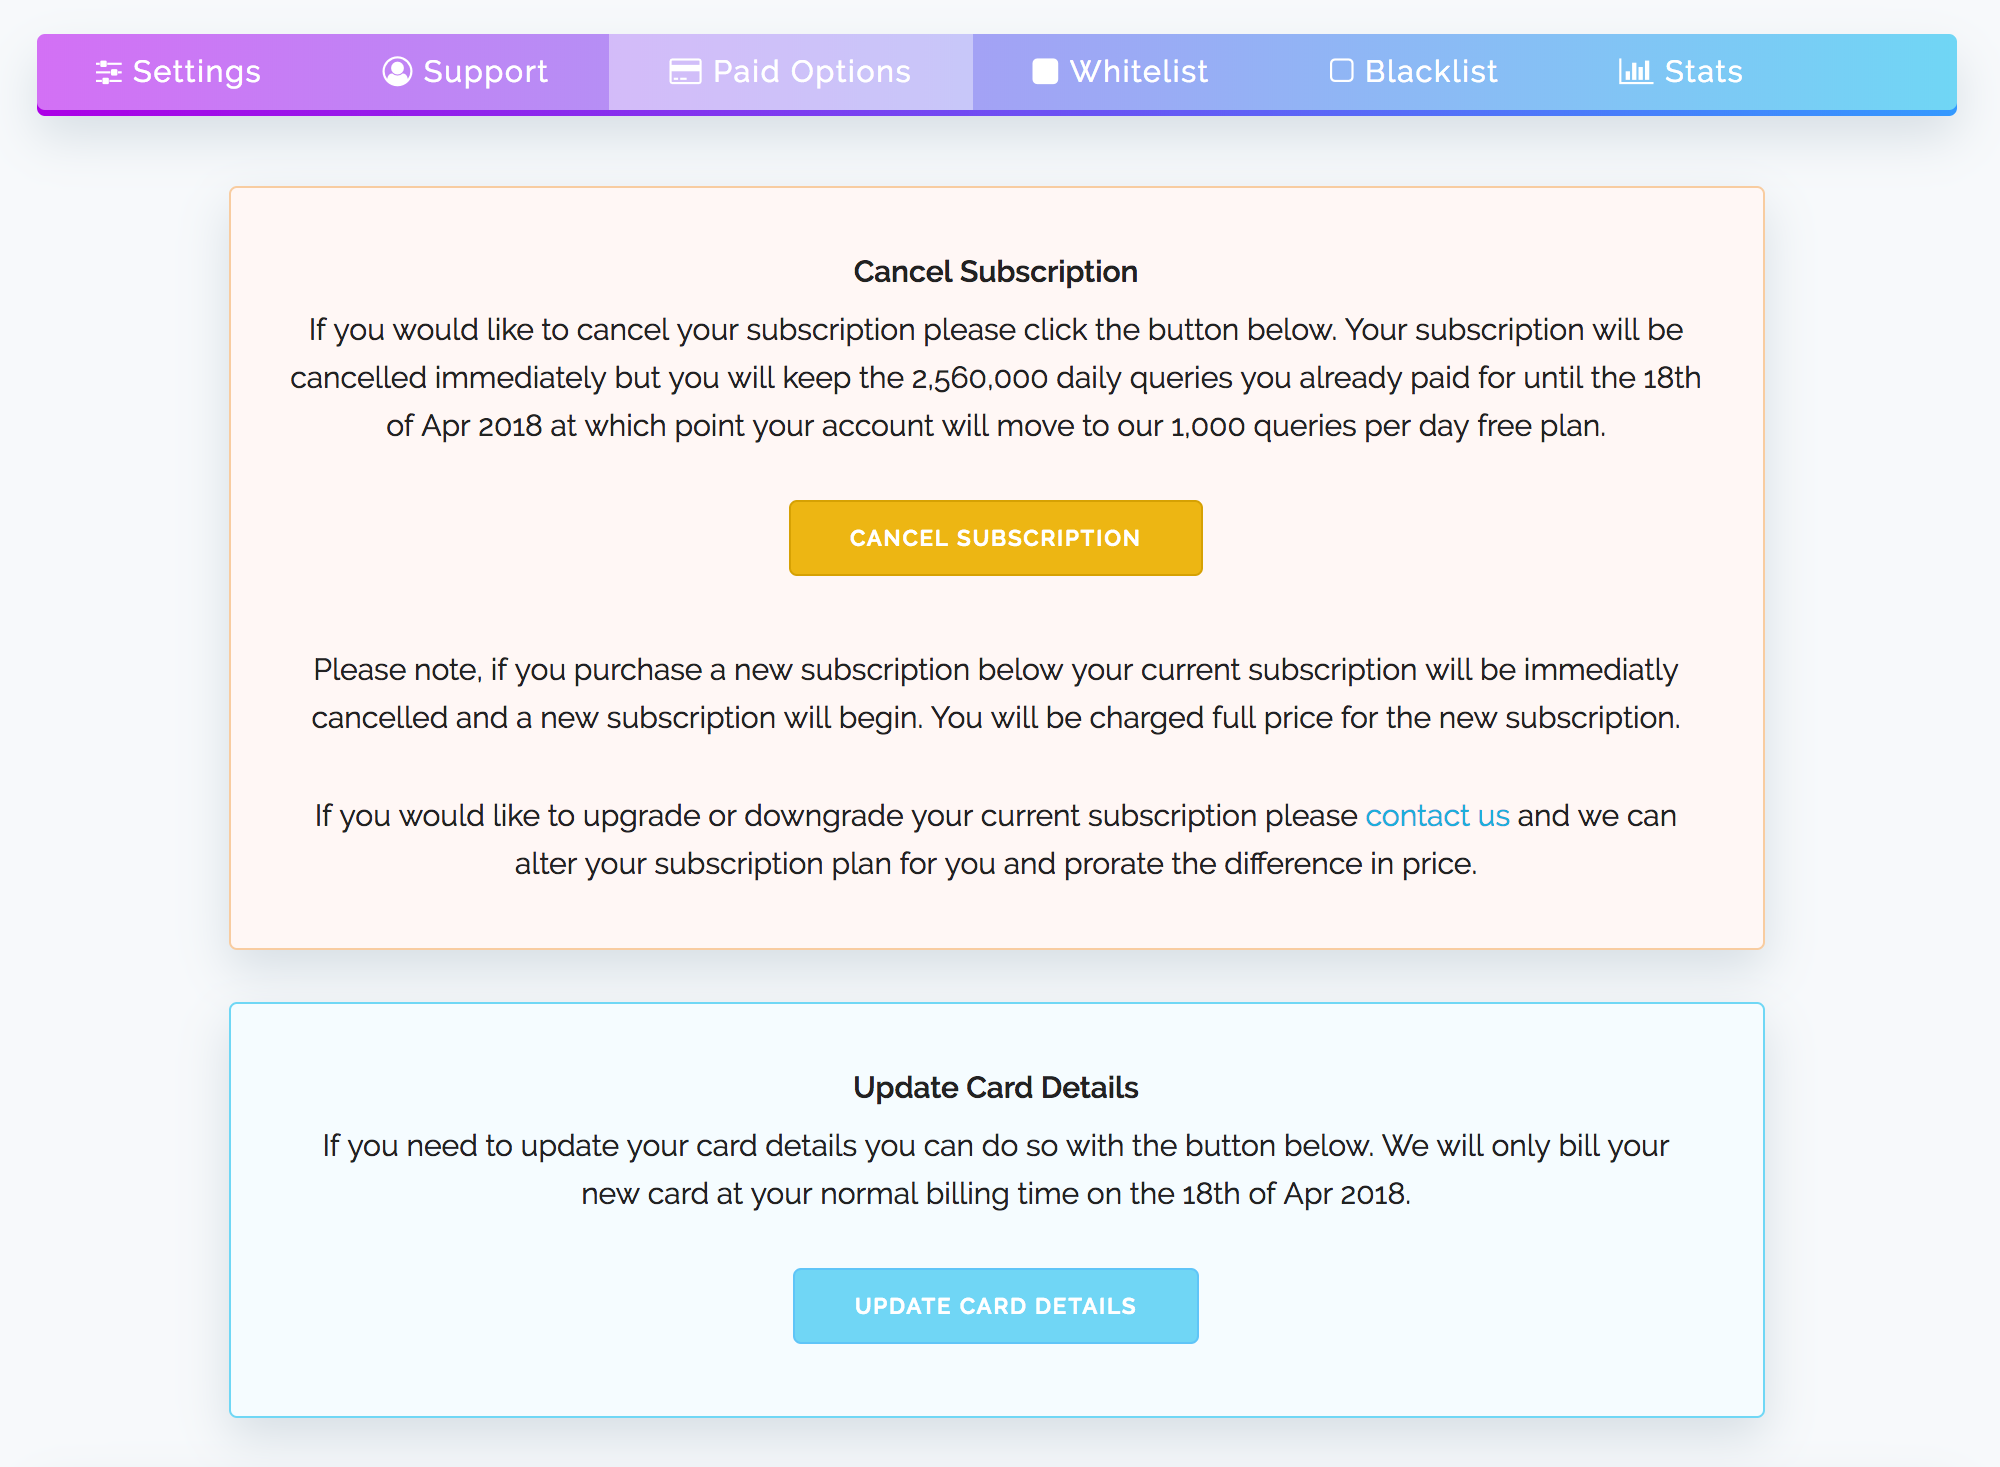This screenshot has height=1467, width=2000.
Task: Click the "Please note" new subscription paragraph
Action: [995, 694]
